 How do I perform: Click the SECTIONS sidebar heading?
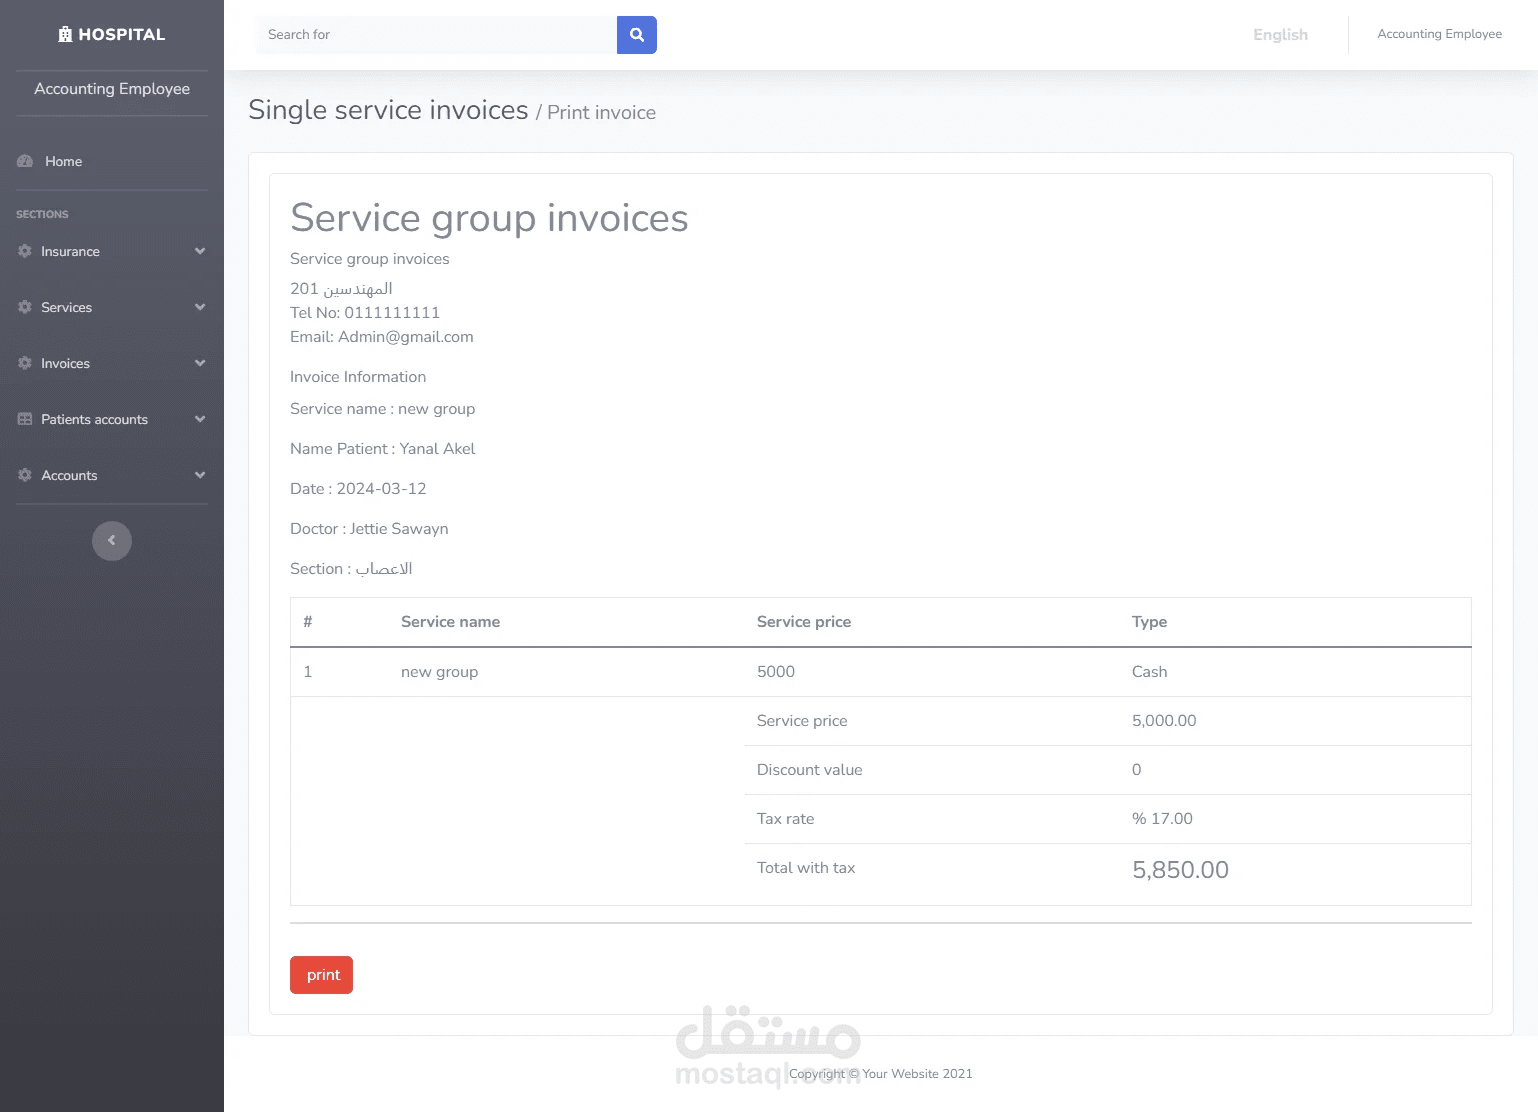point(42,214)
